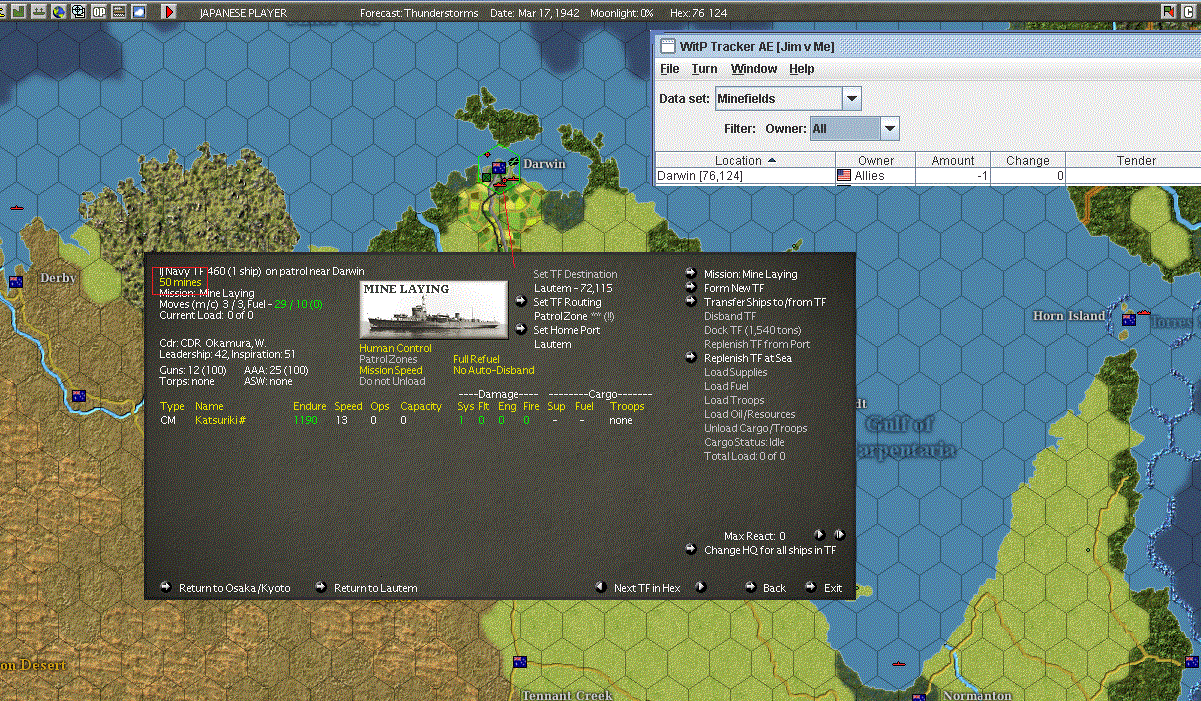This screenshot has width=1201, height=701.
Task: Open the File menu in WitP Tracker
Action: [670, 69]
